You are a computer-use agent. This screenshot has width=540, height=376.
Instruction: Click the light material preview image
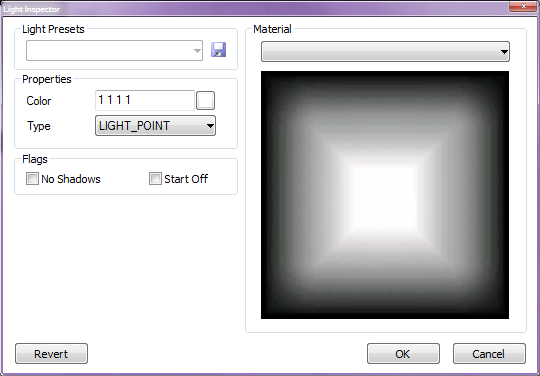pos(385,195)
